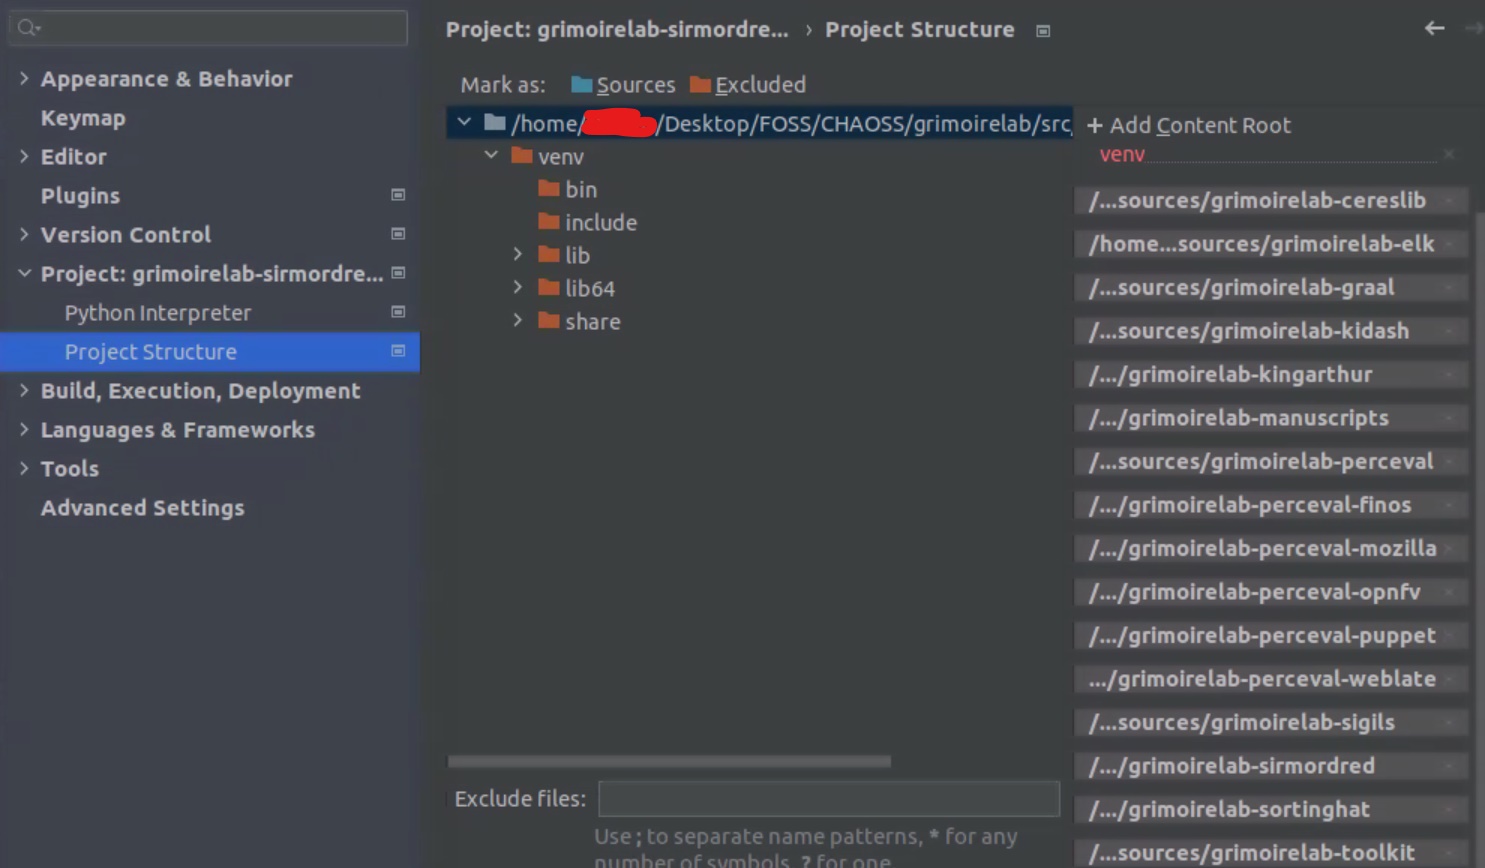Viewport: 1485px width, 868px height.
Task: Click the venv folder icon
Action: 522,155
